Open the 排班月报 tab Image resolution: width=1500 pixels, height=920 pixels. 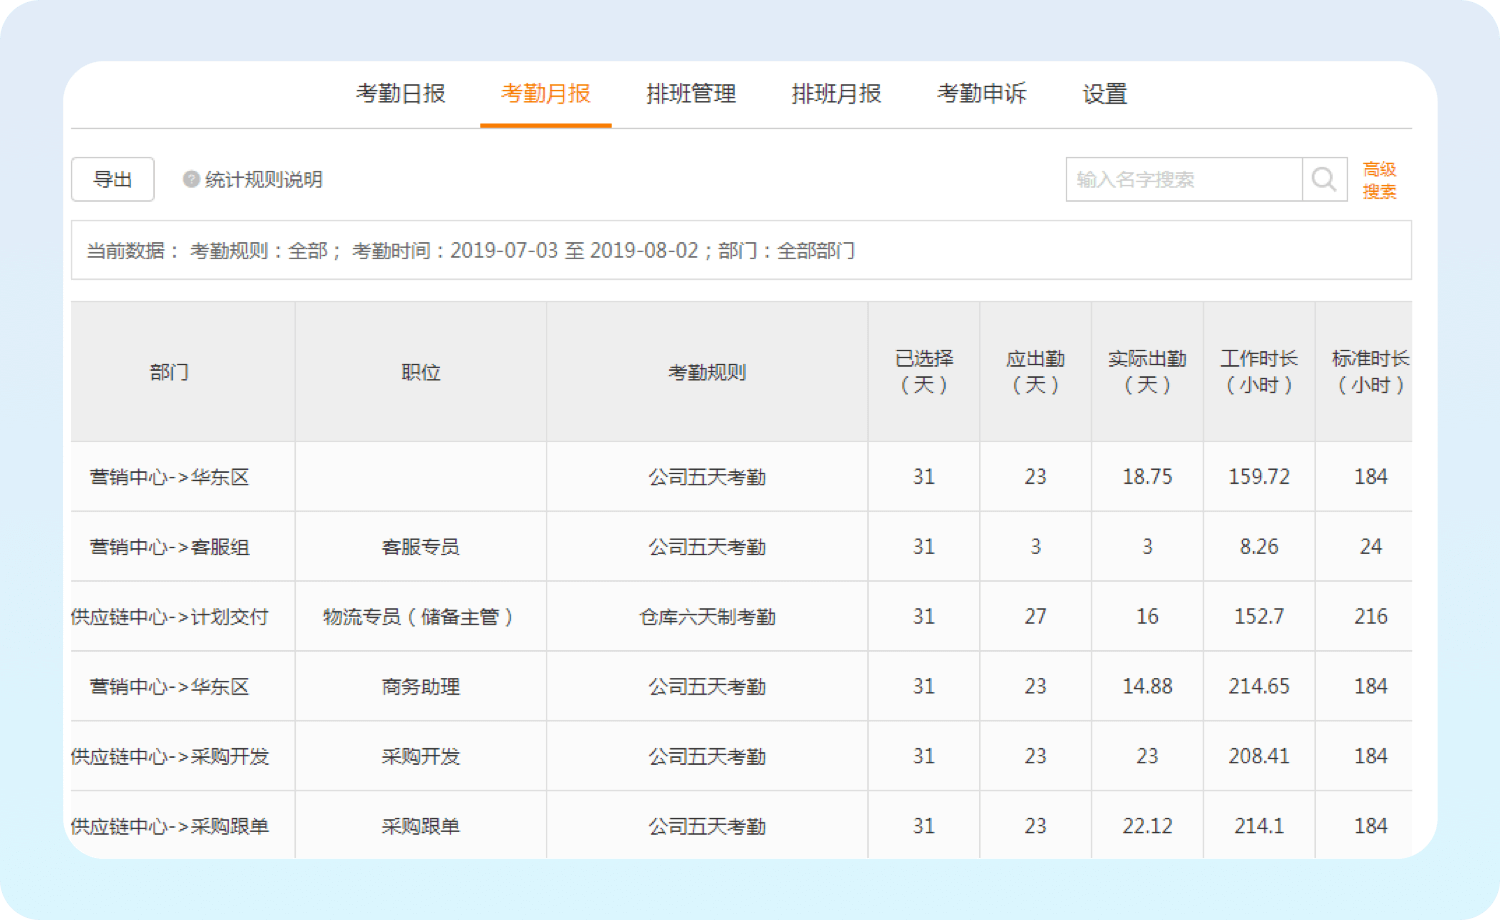836,94
